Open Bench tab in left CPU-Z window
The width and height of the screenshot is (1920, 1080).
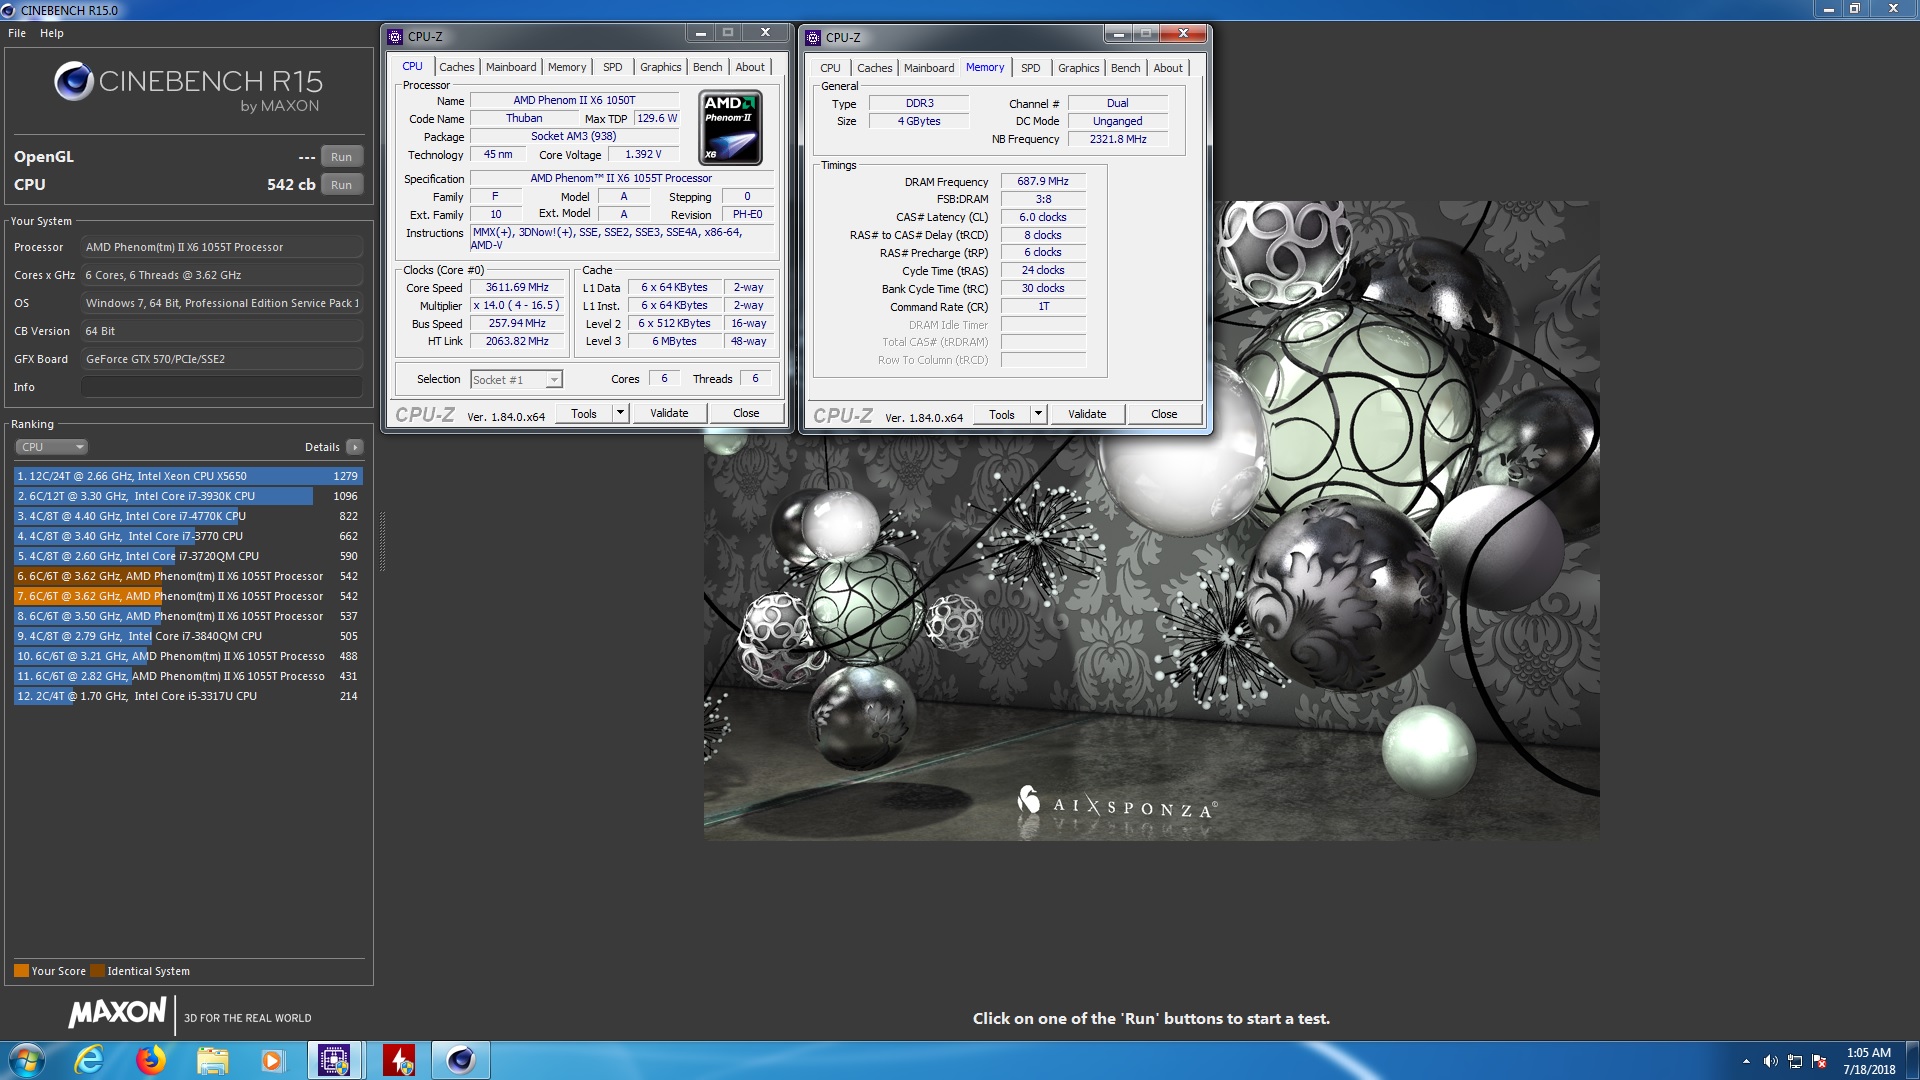pos(707,67)
